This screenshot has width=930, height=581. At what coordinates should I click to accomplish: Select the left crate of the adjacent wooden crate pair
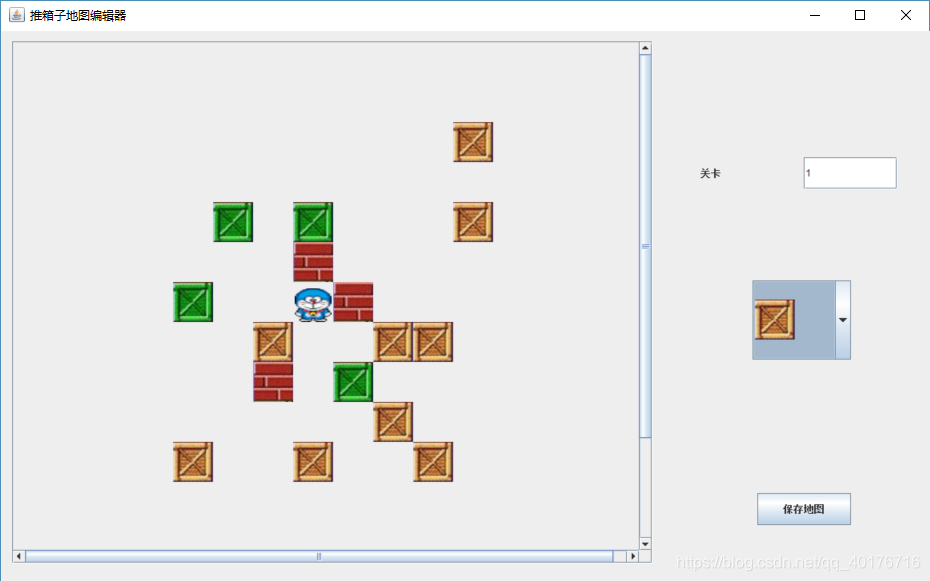click(x=393, y=341)
